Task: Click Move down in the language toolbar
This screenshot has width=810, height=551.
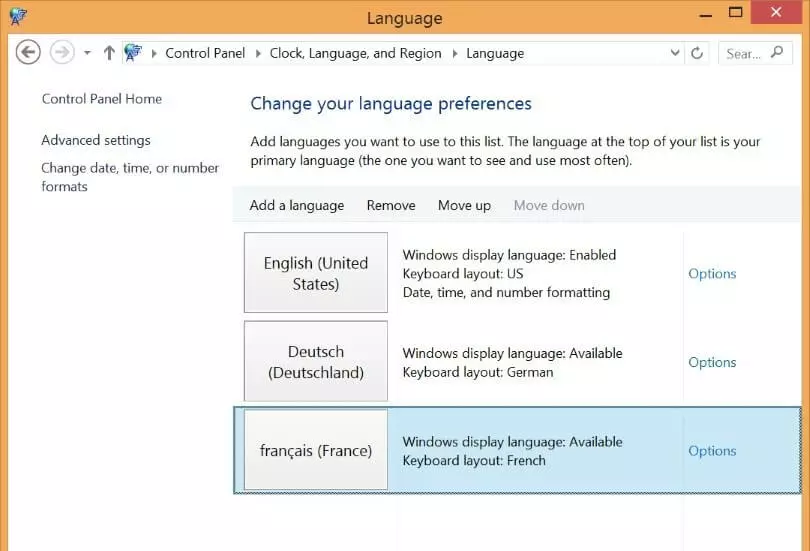Action: click(549, 206)
